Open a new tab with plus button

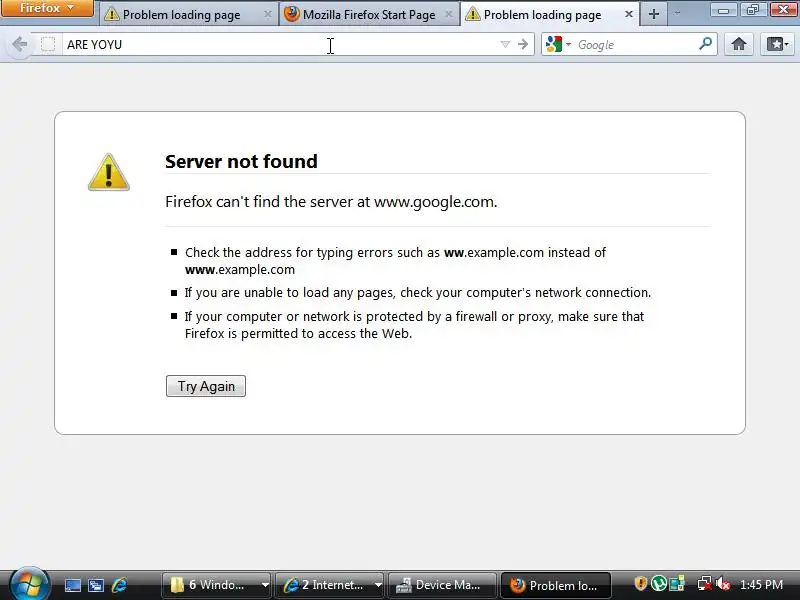click(654, 14)
